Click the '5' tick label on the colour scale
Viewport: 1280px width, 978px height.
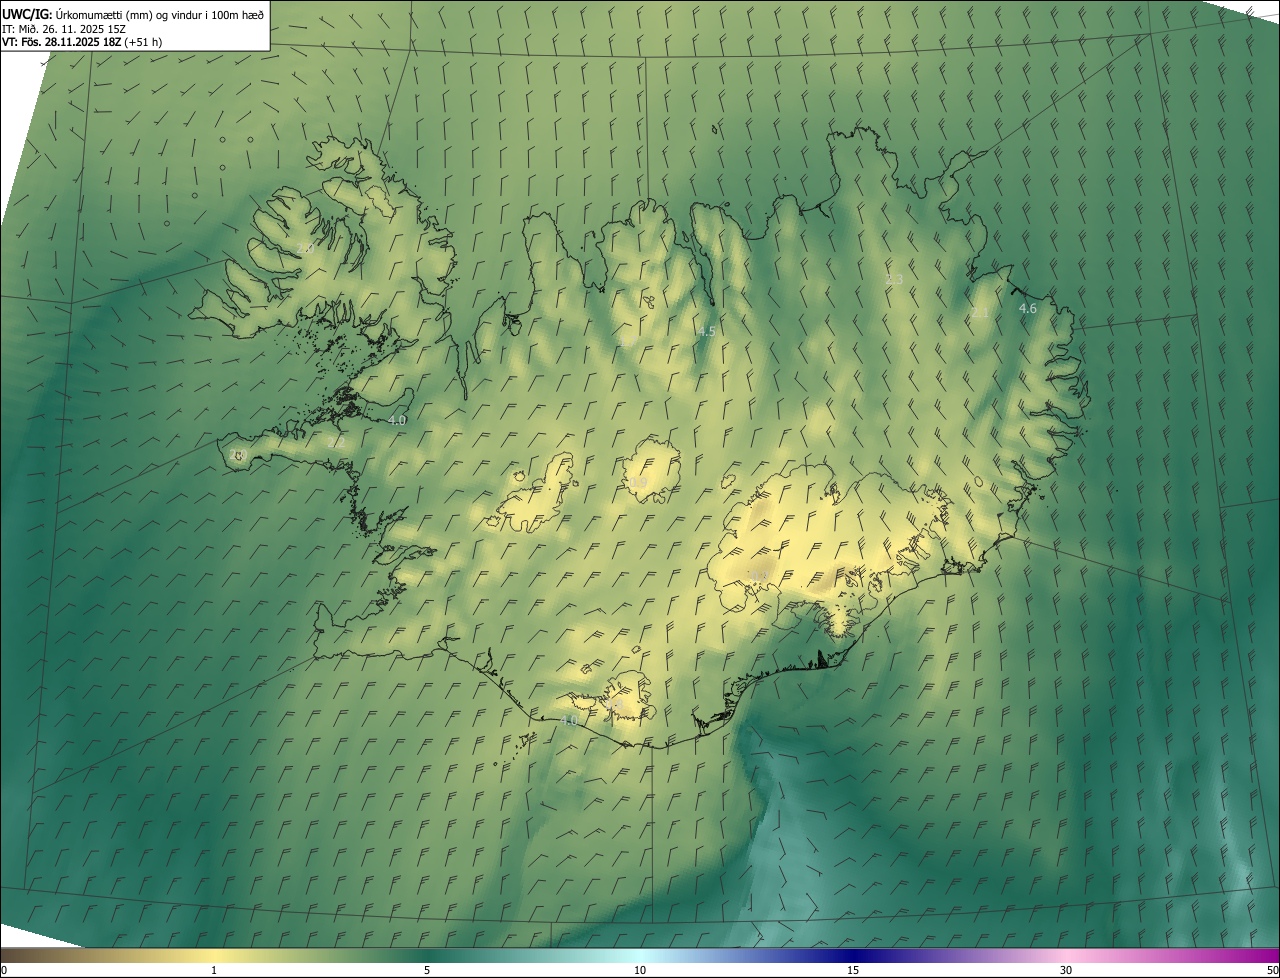click(x=427, y=971)
